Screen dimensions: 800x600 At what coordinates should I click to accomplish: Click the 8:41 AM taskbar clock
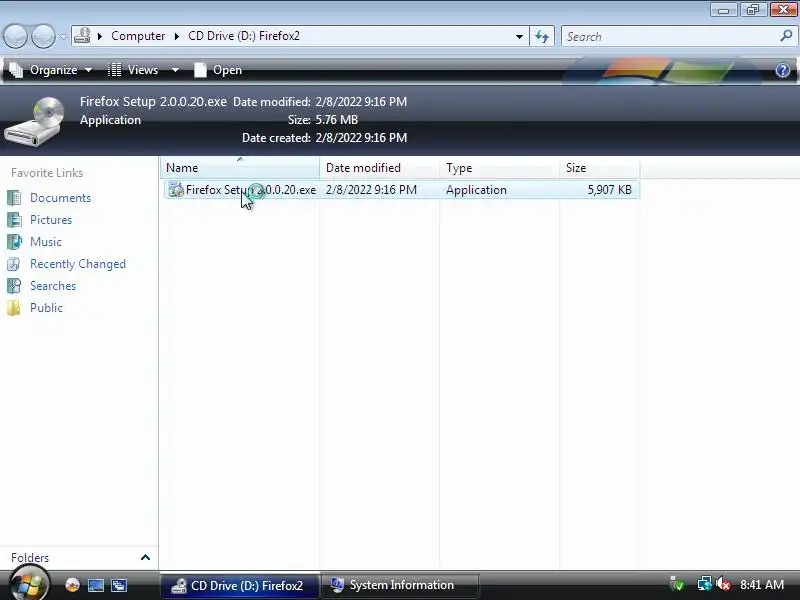coord(762,585)
